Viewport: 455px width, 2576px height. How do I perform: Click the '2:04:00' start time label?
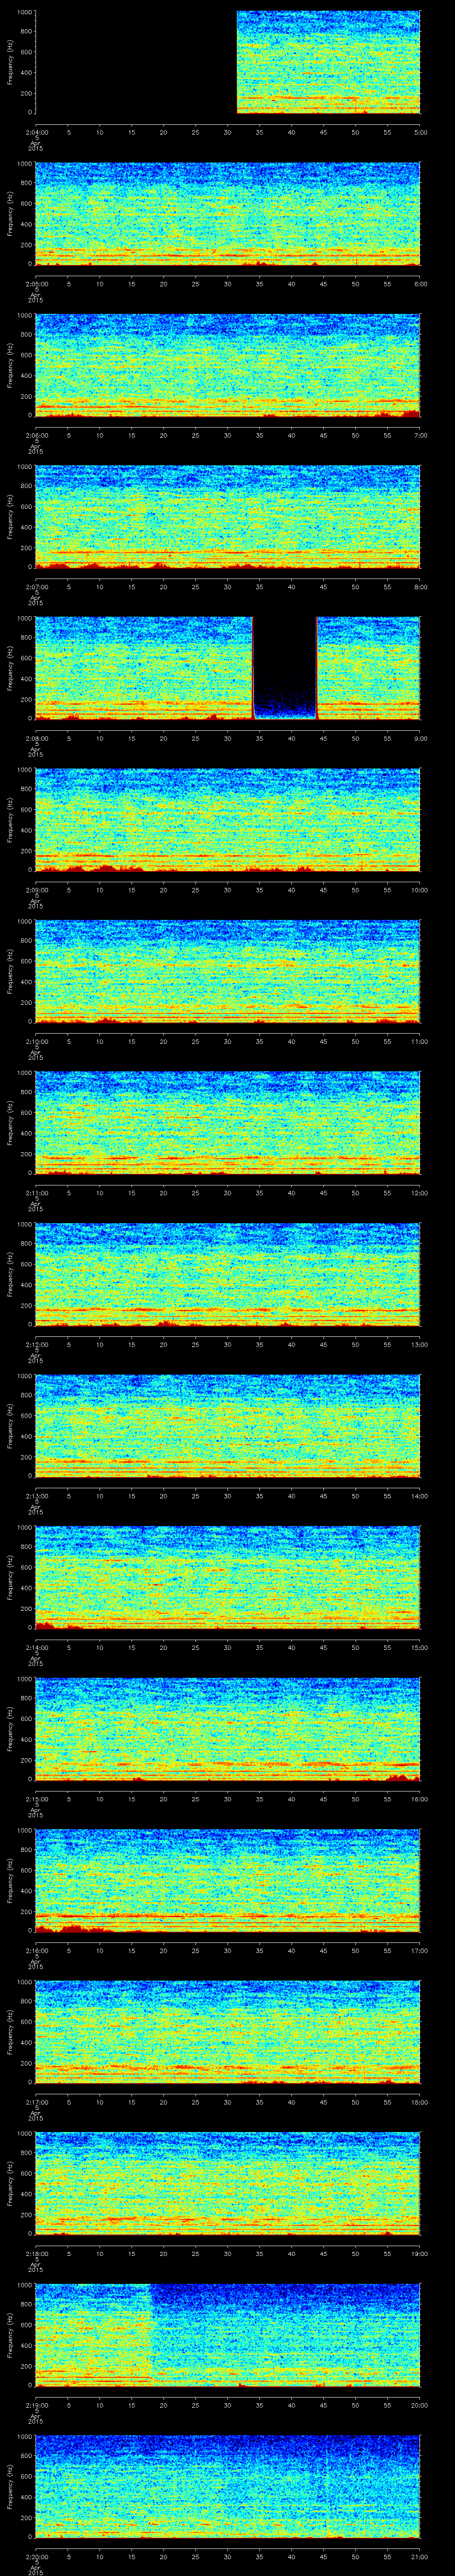[36, 132]
